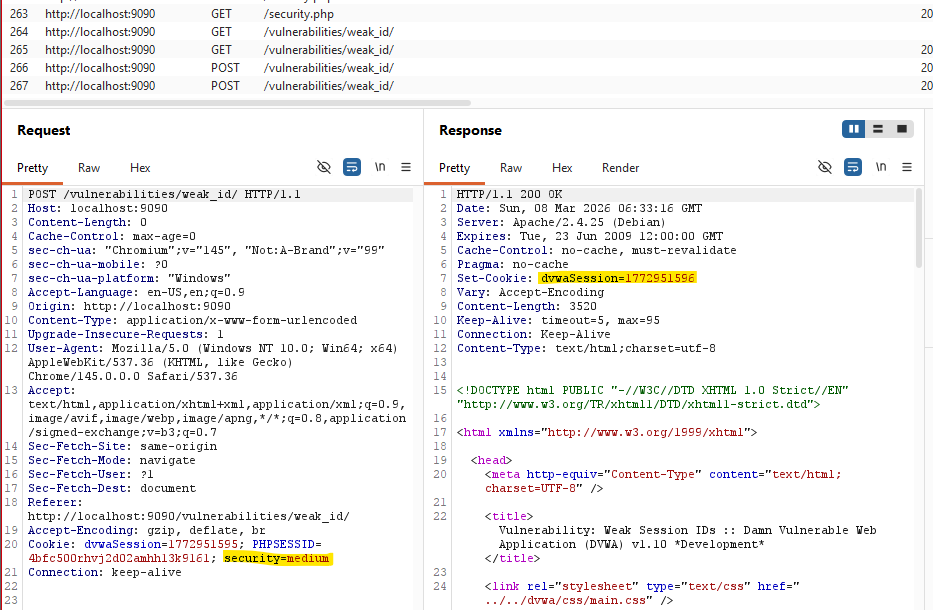
Task: Click highlighted dvwaSession Set-Cookie value
Action: pyautogui.click(x=617, y=278)
